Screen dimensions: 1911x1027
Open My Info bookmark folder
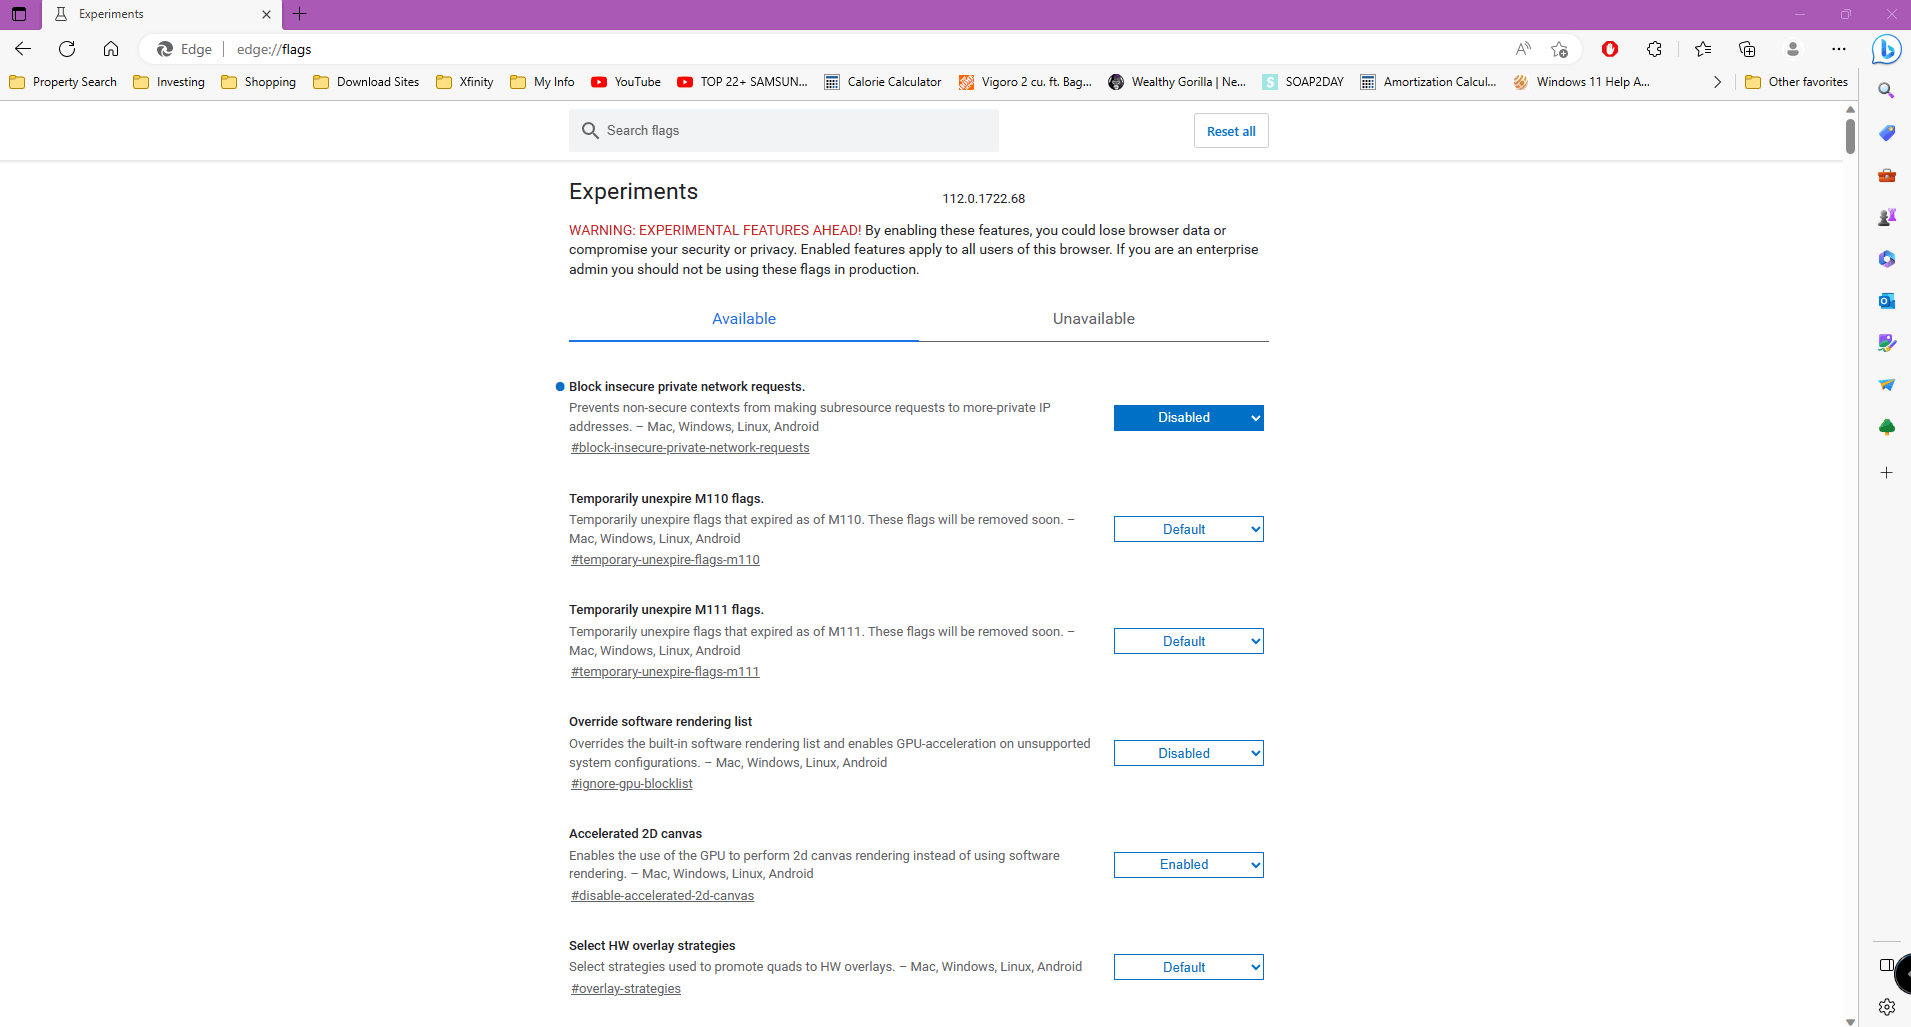542,82
